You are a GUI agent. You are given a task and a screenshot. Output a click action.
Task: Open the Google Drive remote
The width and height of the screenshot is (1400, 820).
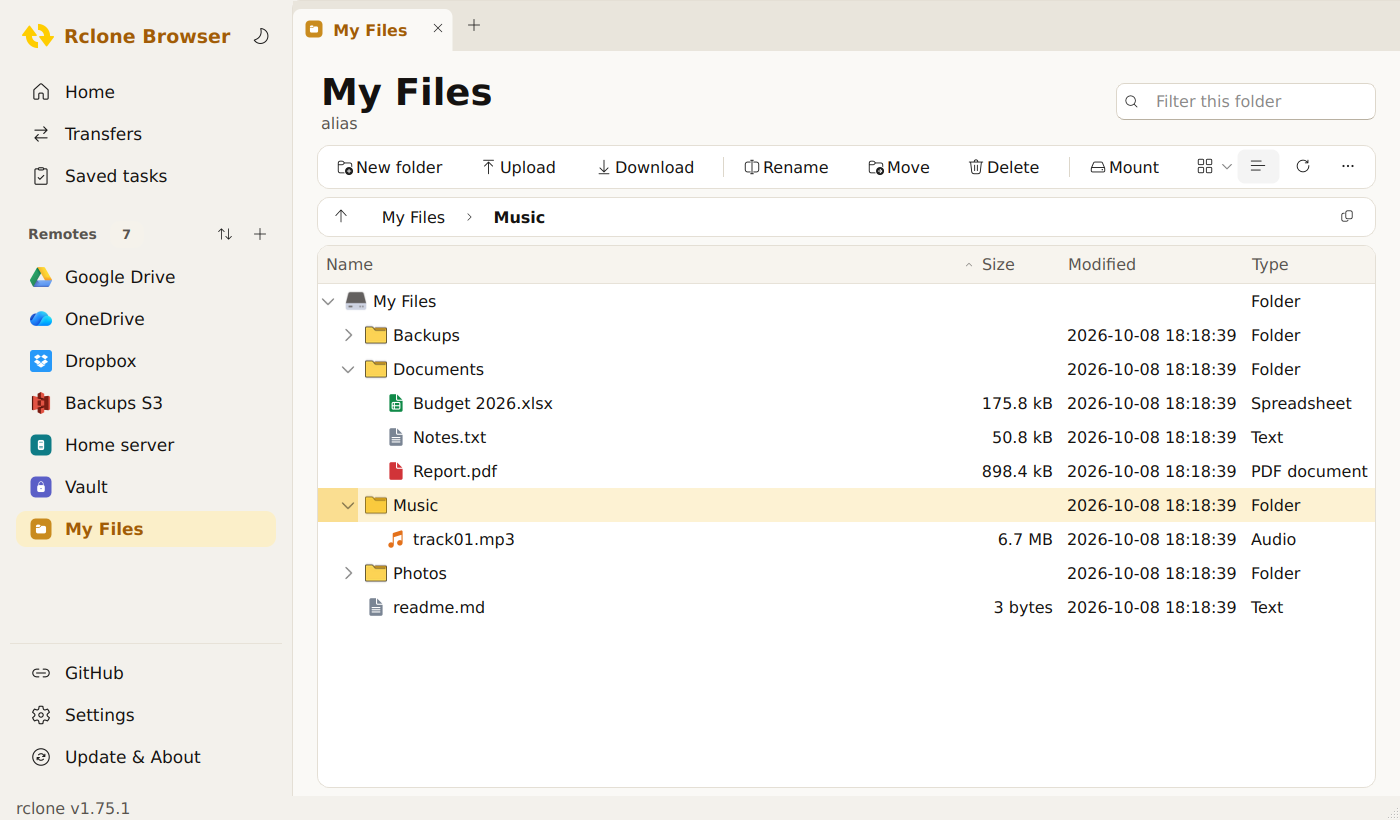(146, 277)
